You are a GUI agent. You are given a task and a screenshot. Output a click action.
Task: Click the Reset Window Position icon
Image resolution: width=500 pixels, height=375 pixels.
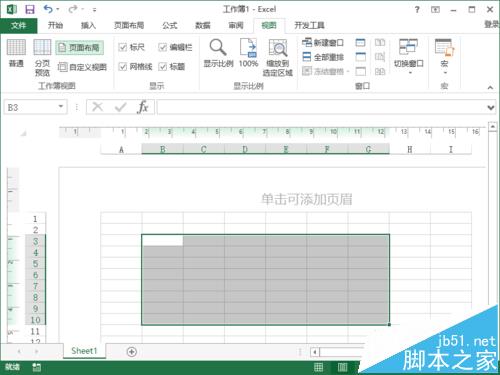click(x=380, y=71)
